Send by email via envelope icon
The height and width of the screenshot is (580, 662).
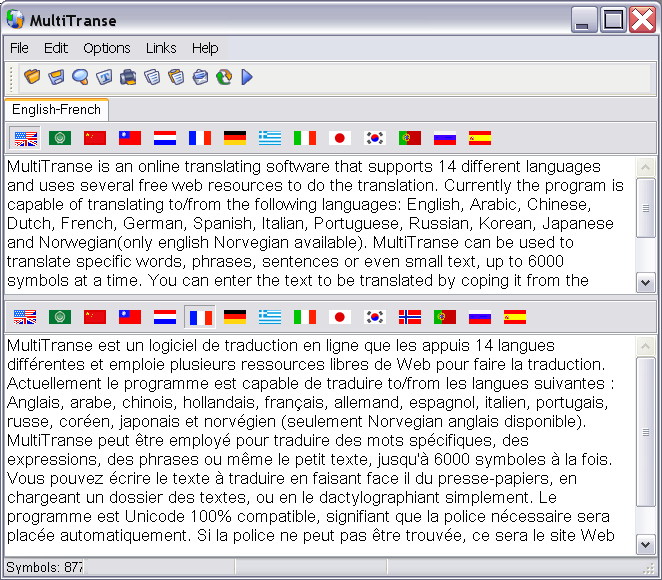click(x=200, y=77)
